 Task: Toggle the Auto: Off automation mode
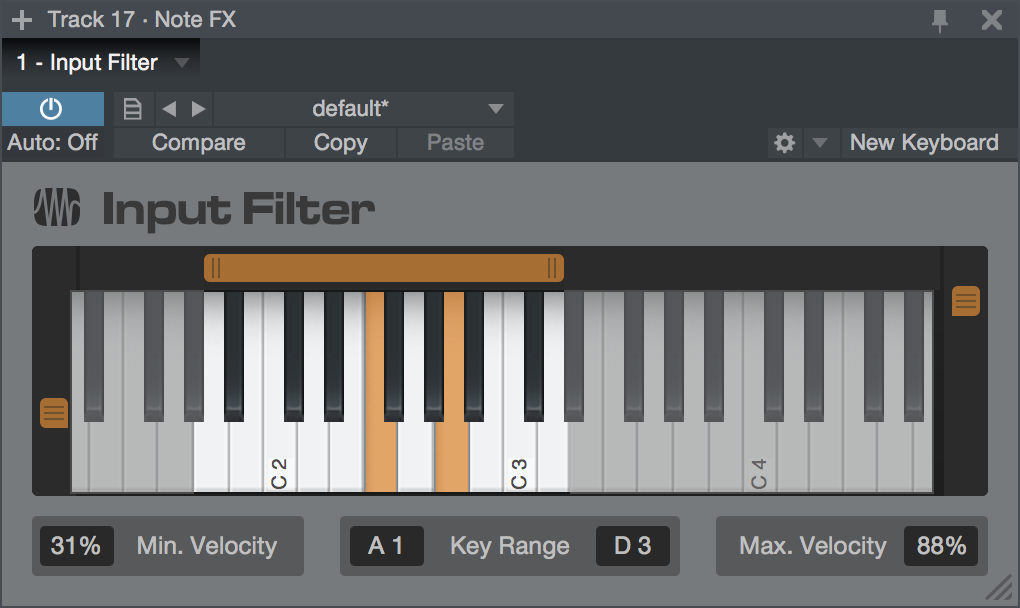pyautogui.click(x=52, y=142)
